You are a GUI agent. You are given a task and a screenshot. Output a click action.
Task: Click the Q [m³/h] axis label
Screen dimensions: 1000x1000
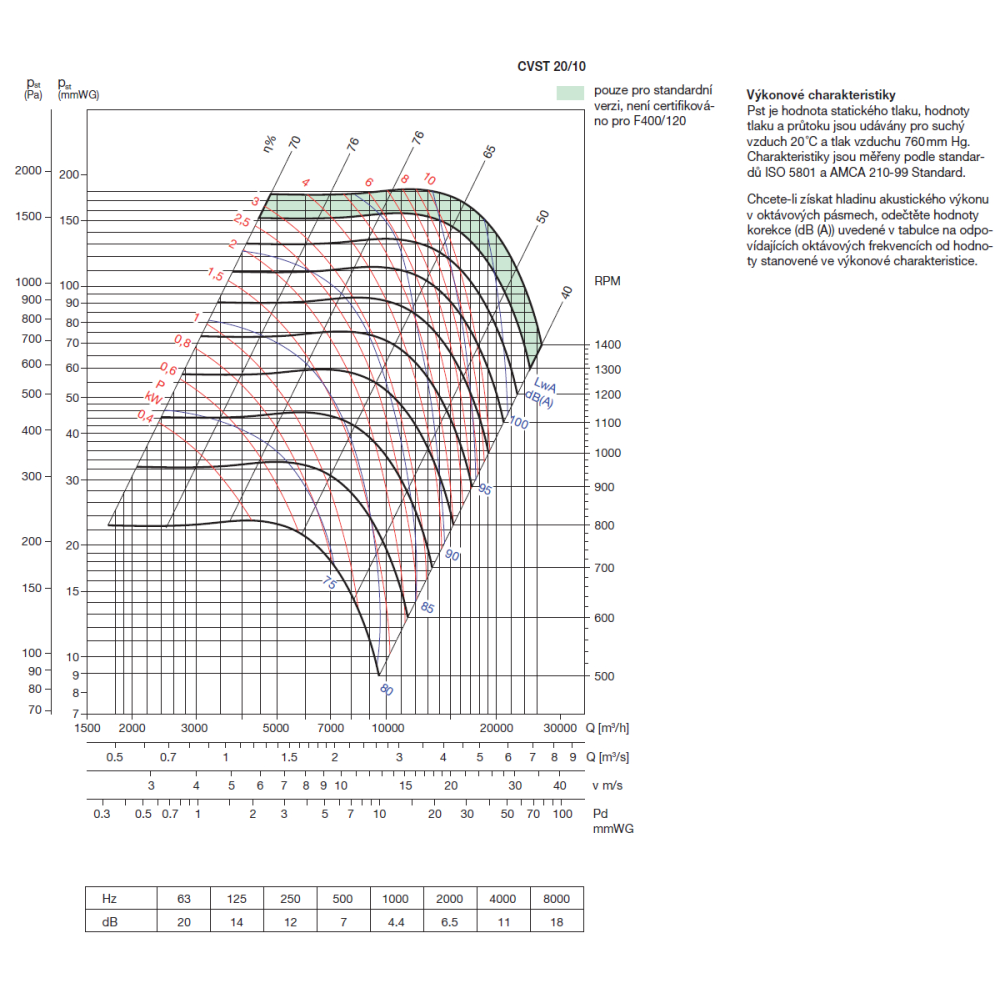tap(608, 726)
